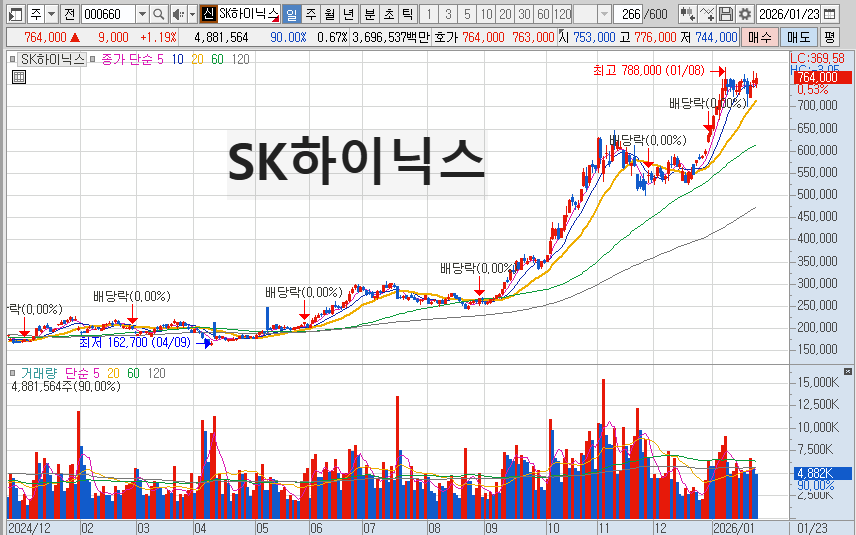Expand the speaker options dropdown arrow
The height and width of the screenshot is (535, 856).
(x=192, y=14)
